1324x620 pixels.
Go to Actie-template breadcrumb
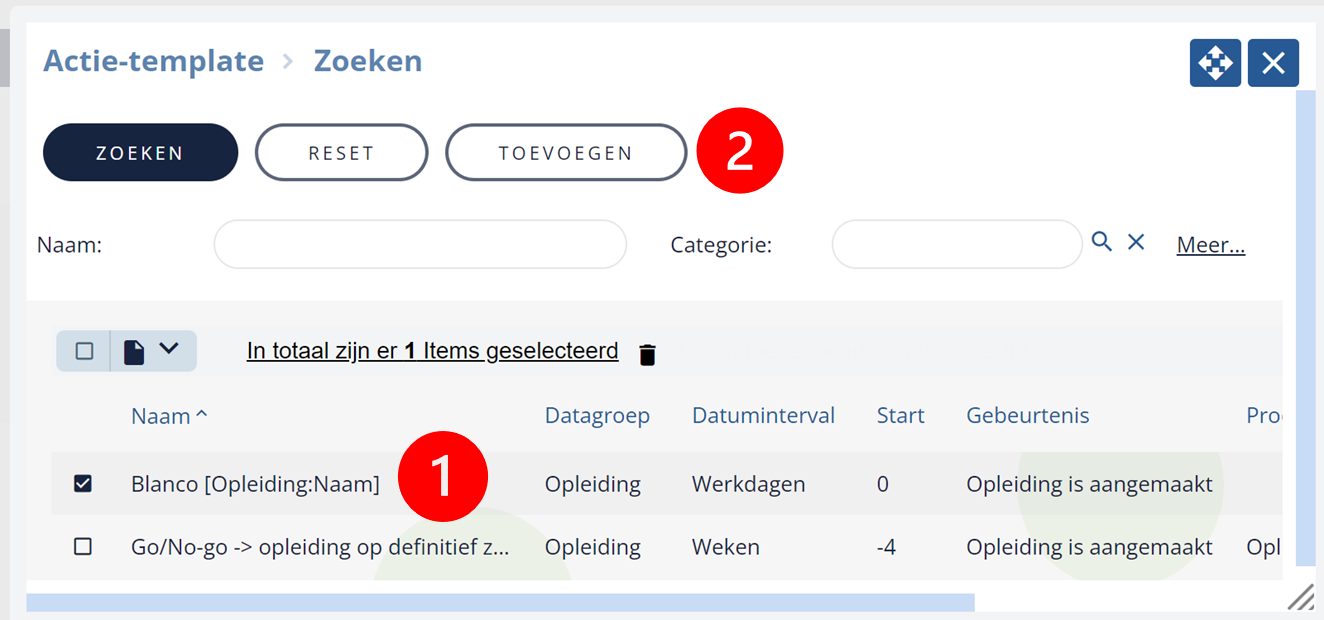pos(153,61)
